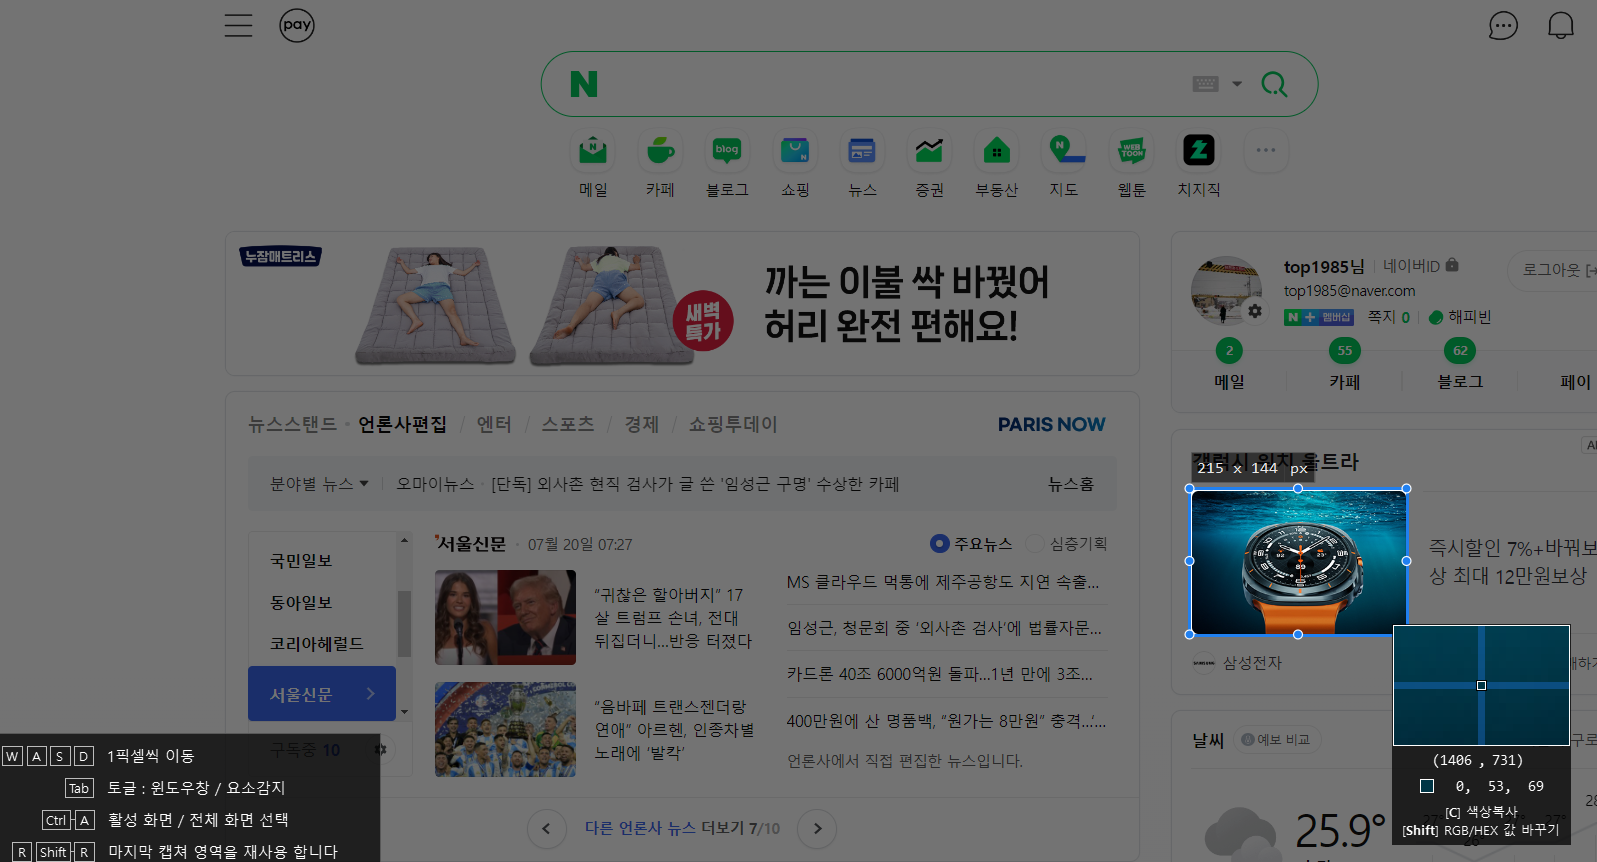This screenshot has height=862, width=1597.
Task: Open the 뉴스홈 link
Action: click(1070, 484)
